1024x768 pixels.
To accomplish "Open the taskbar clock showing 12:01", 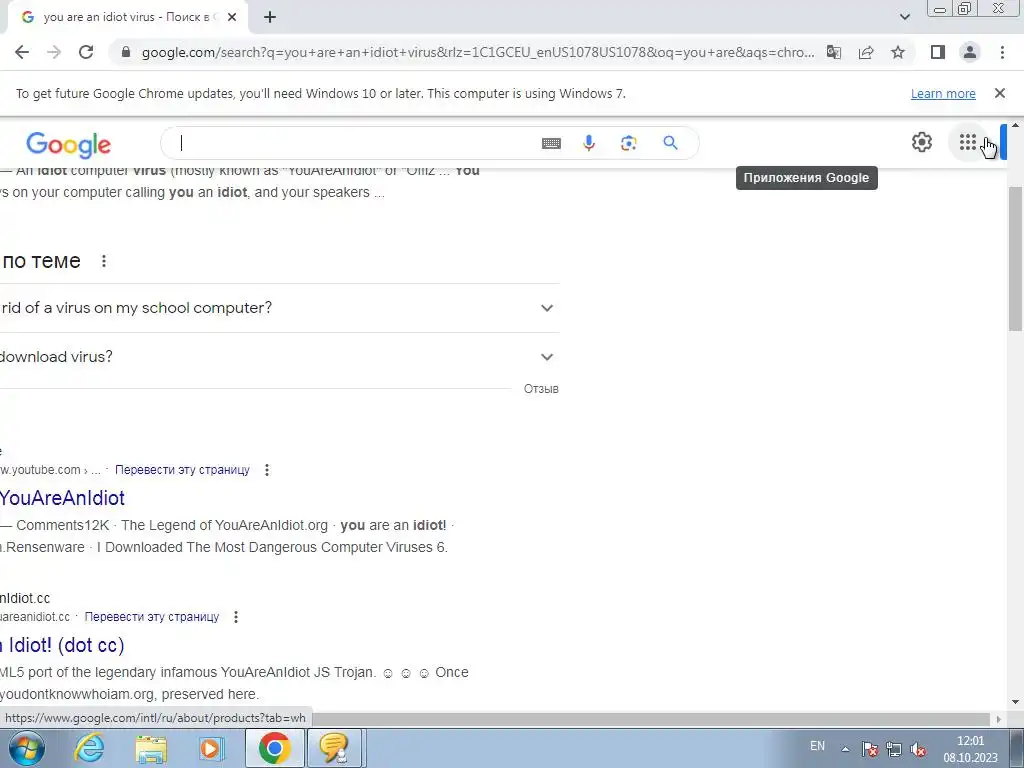I will point(970,749).
